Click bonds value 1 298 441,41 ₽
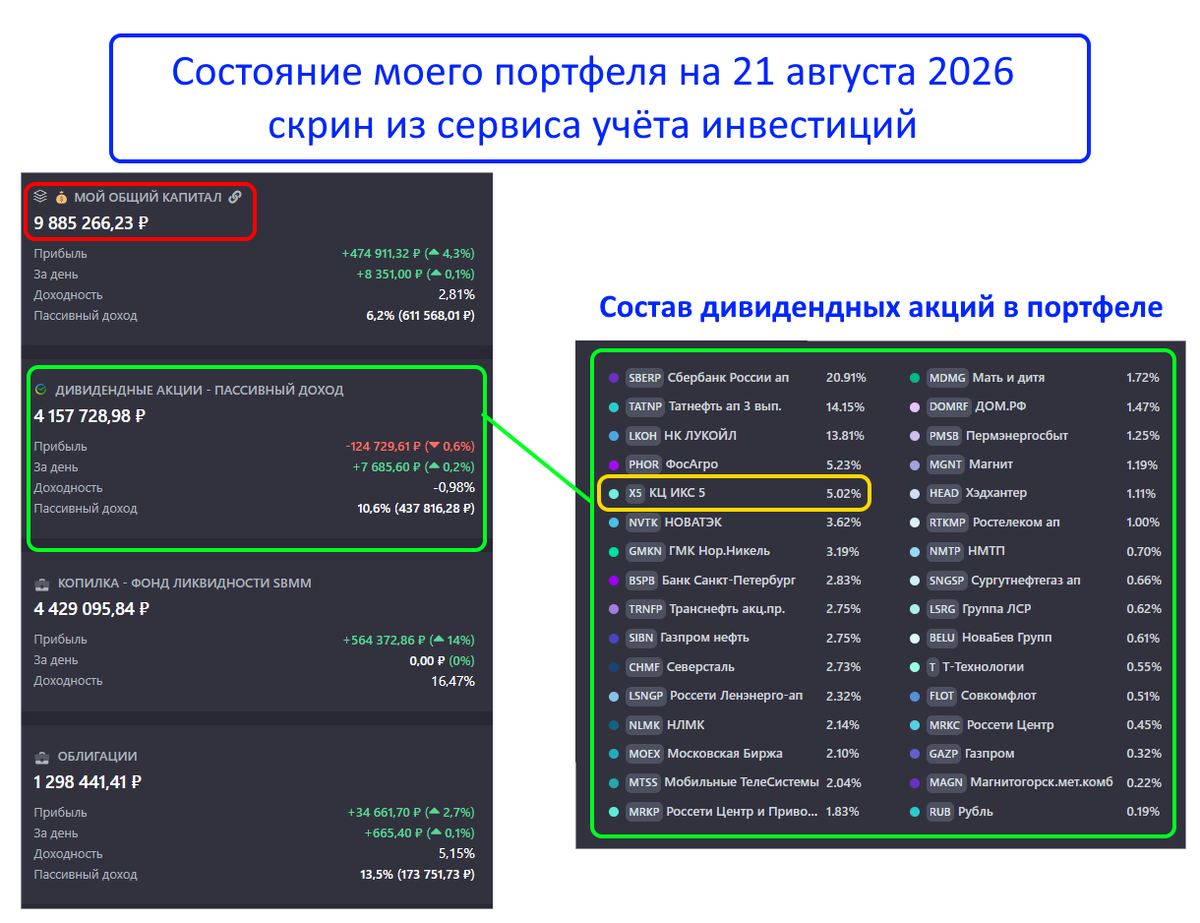1200x923 pixels. [x=87, y=782]
